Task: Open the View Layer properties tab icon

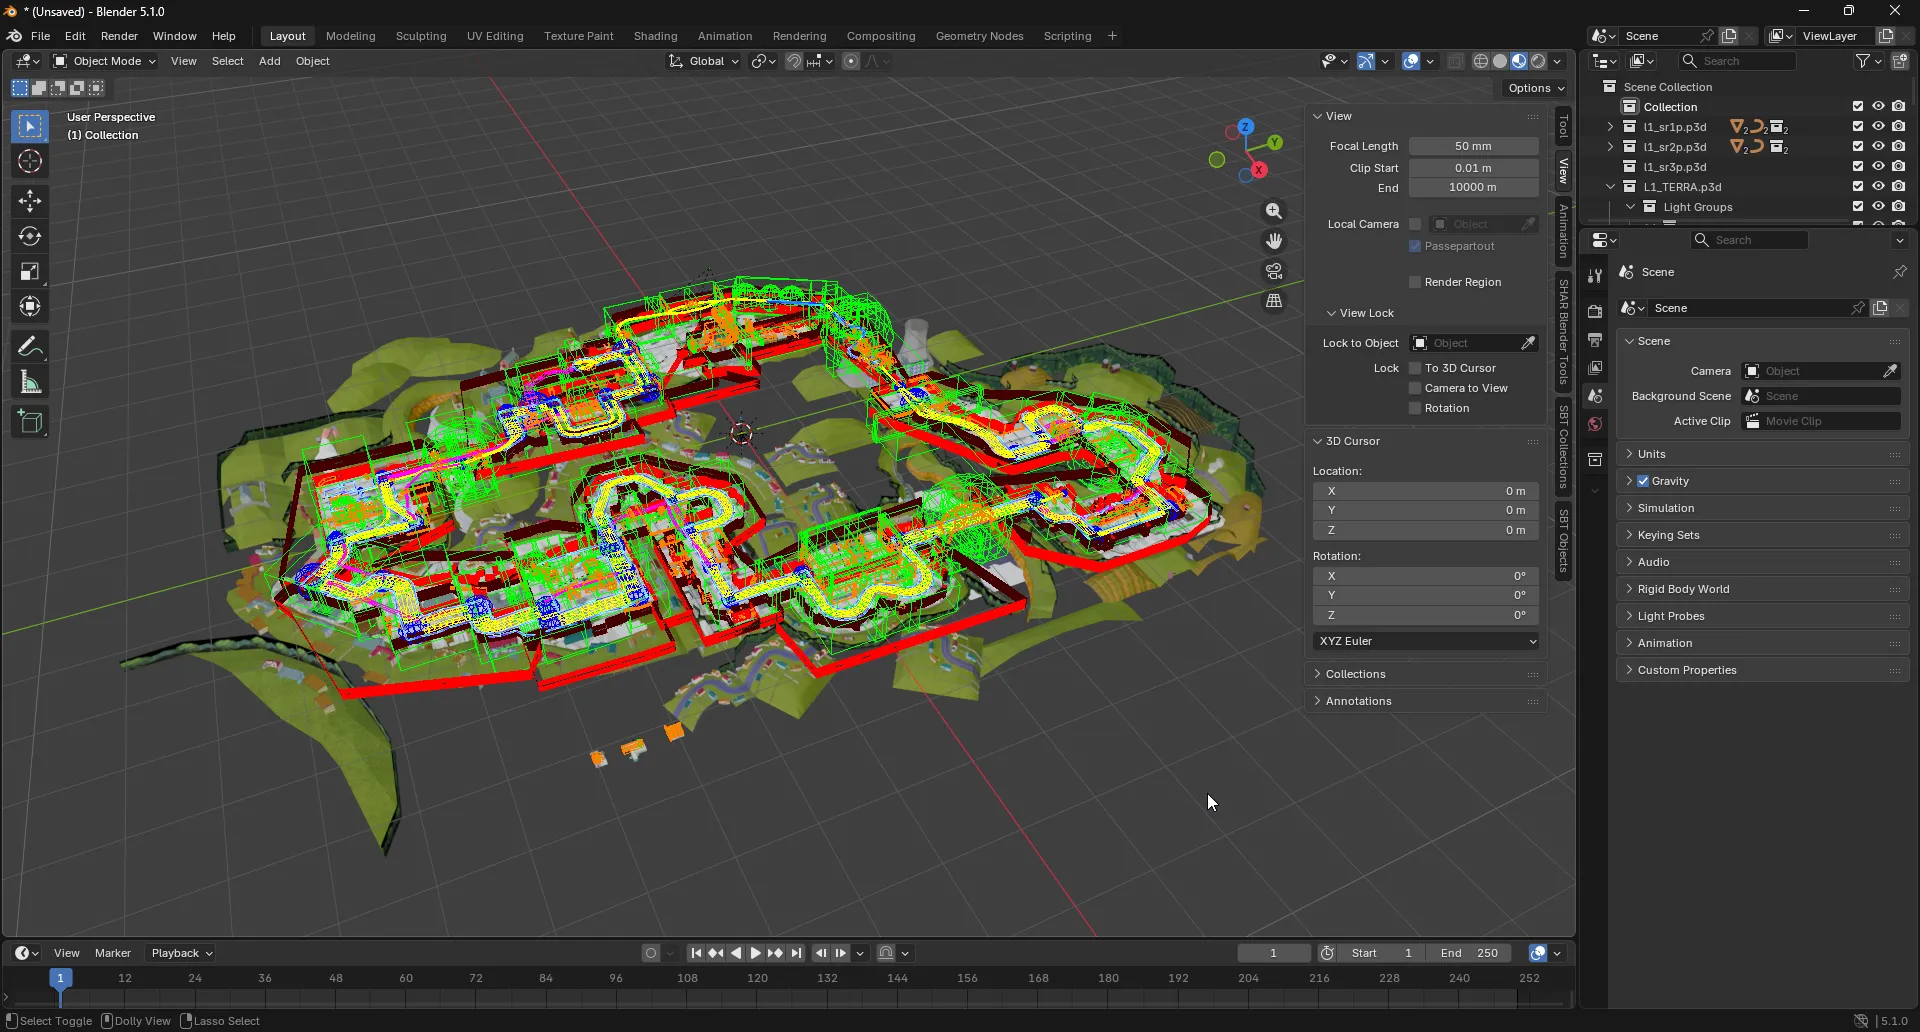Action: (x=1595, y=368)
